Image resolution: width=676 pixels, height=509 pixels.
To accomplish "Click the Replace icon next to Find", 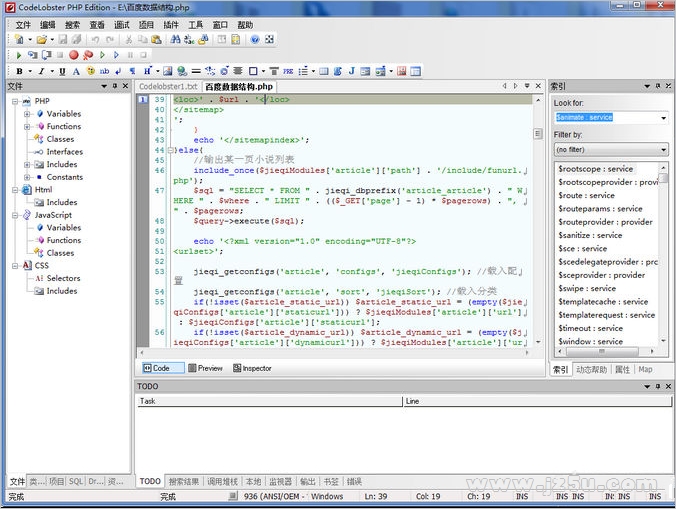I will [x=189, y=40].
